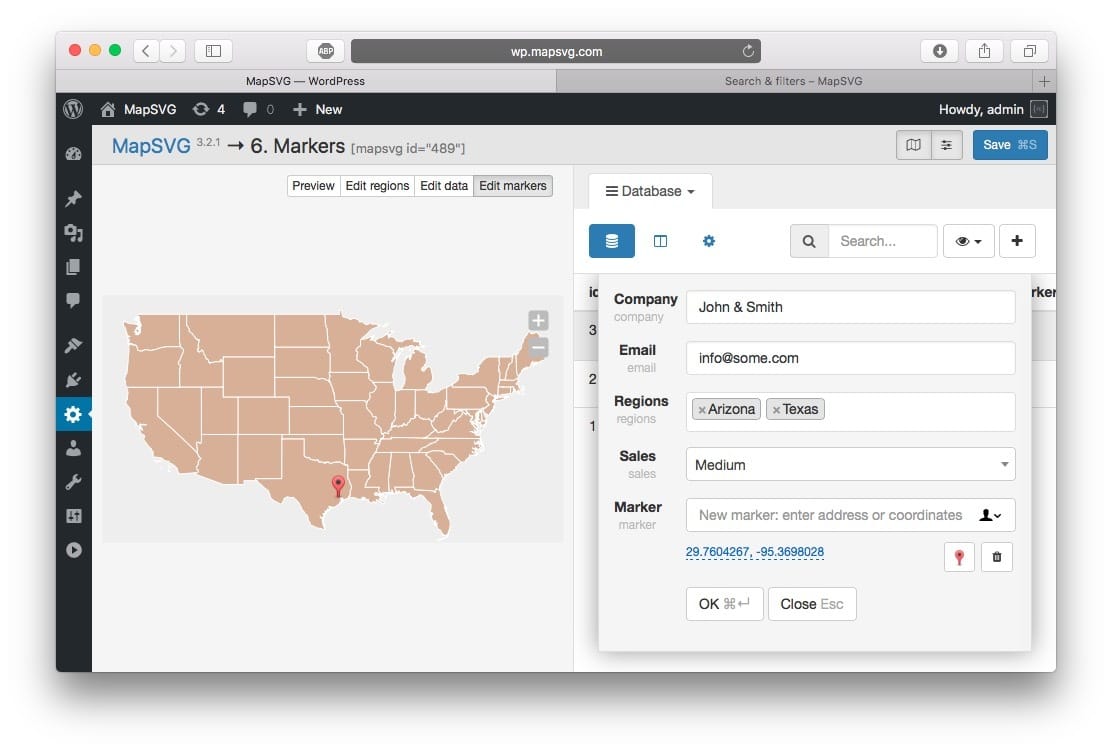The width and height of the screenshot is (1112, 752).
Task: Click the MapSVG title link
Action: pyautogui.click(x=151, y=146)
